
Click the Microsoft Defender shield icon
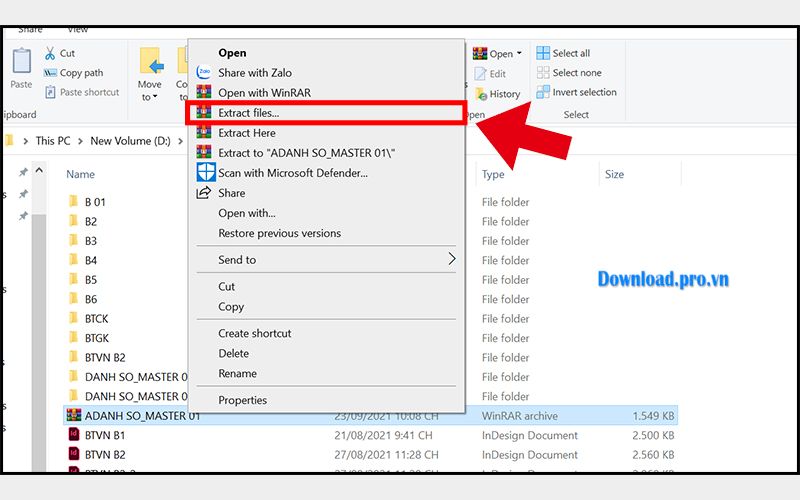tap(206, 172)
